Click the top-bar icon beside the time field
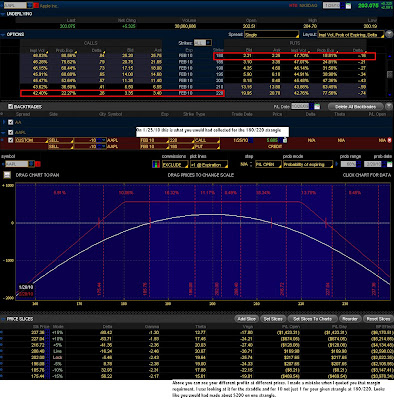Screen dimensions: 394x400 click(x=348, y=6)
